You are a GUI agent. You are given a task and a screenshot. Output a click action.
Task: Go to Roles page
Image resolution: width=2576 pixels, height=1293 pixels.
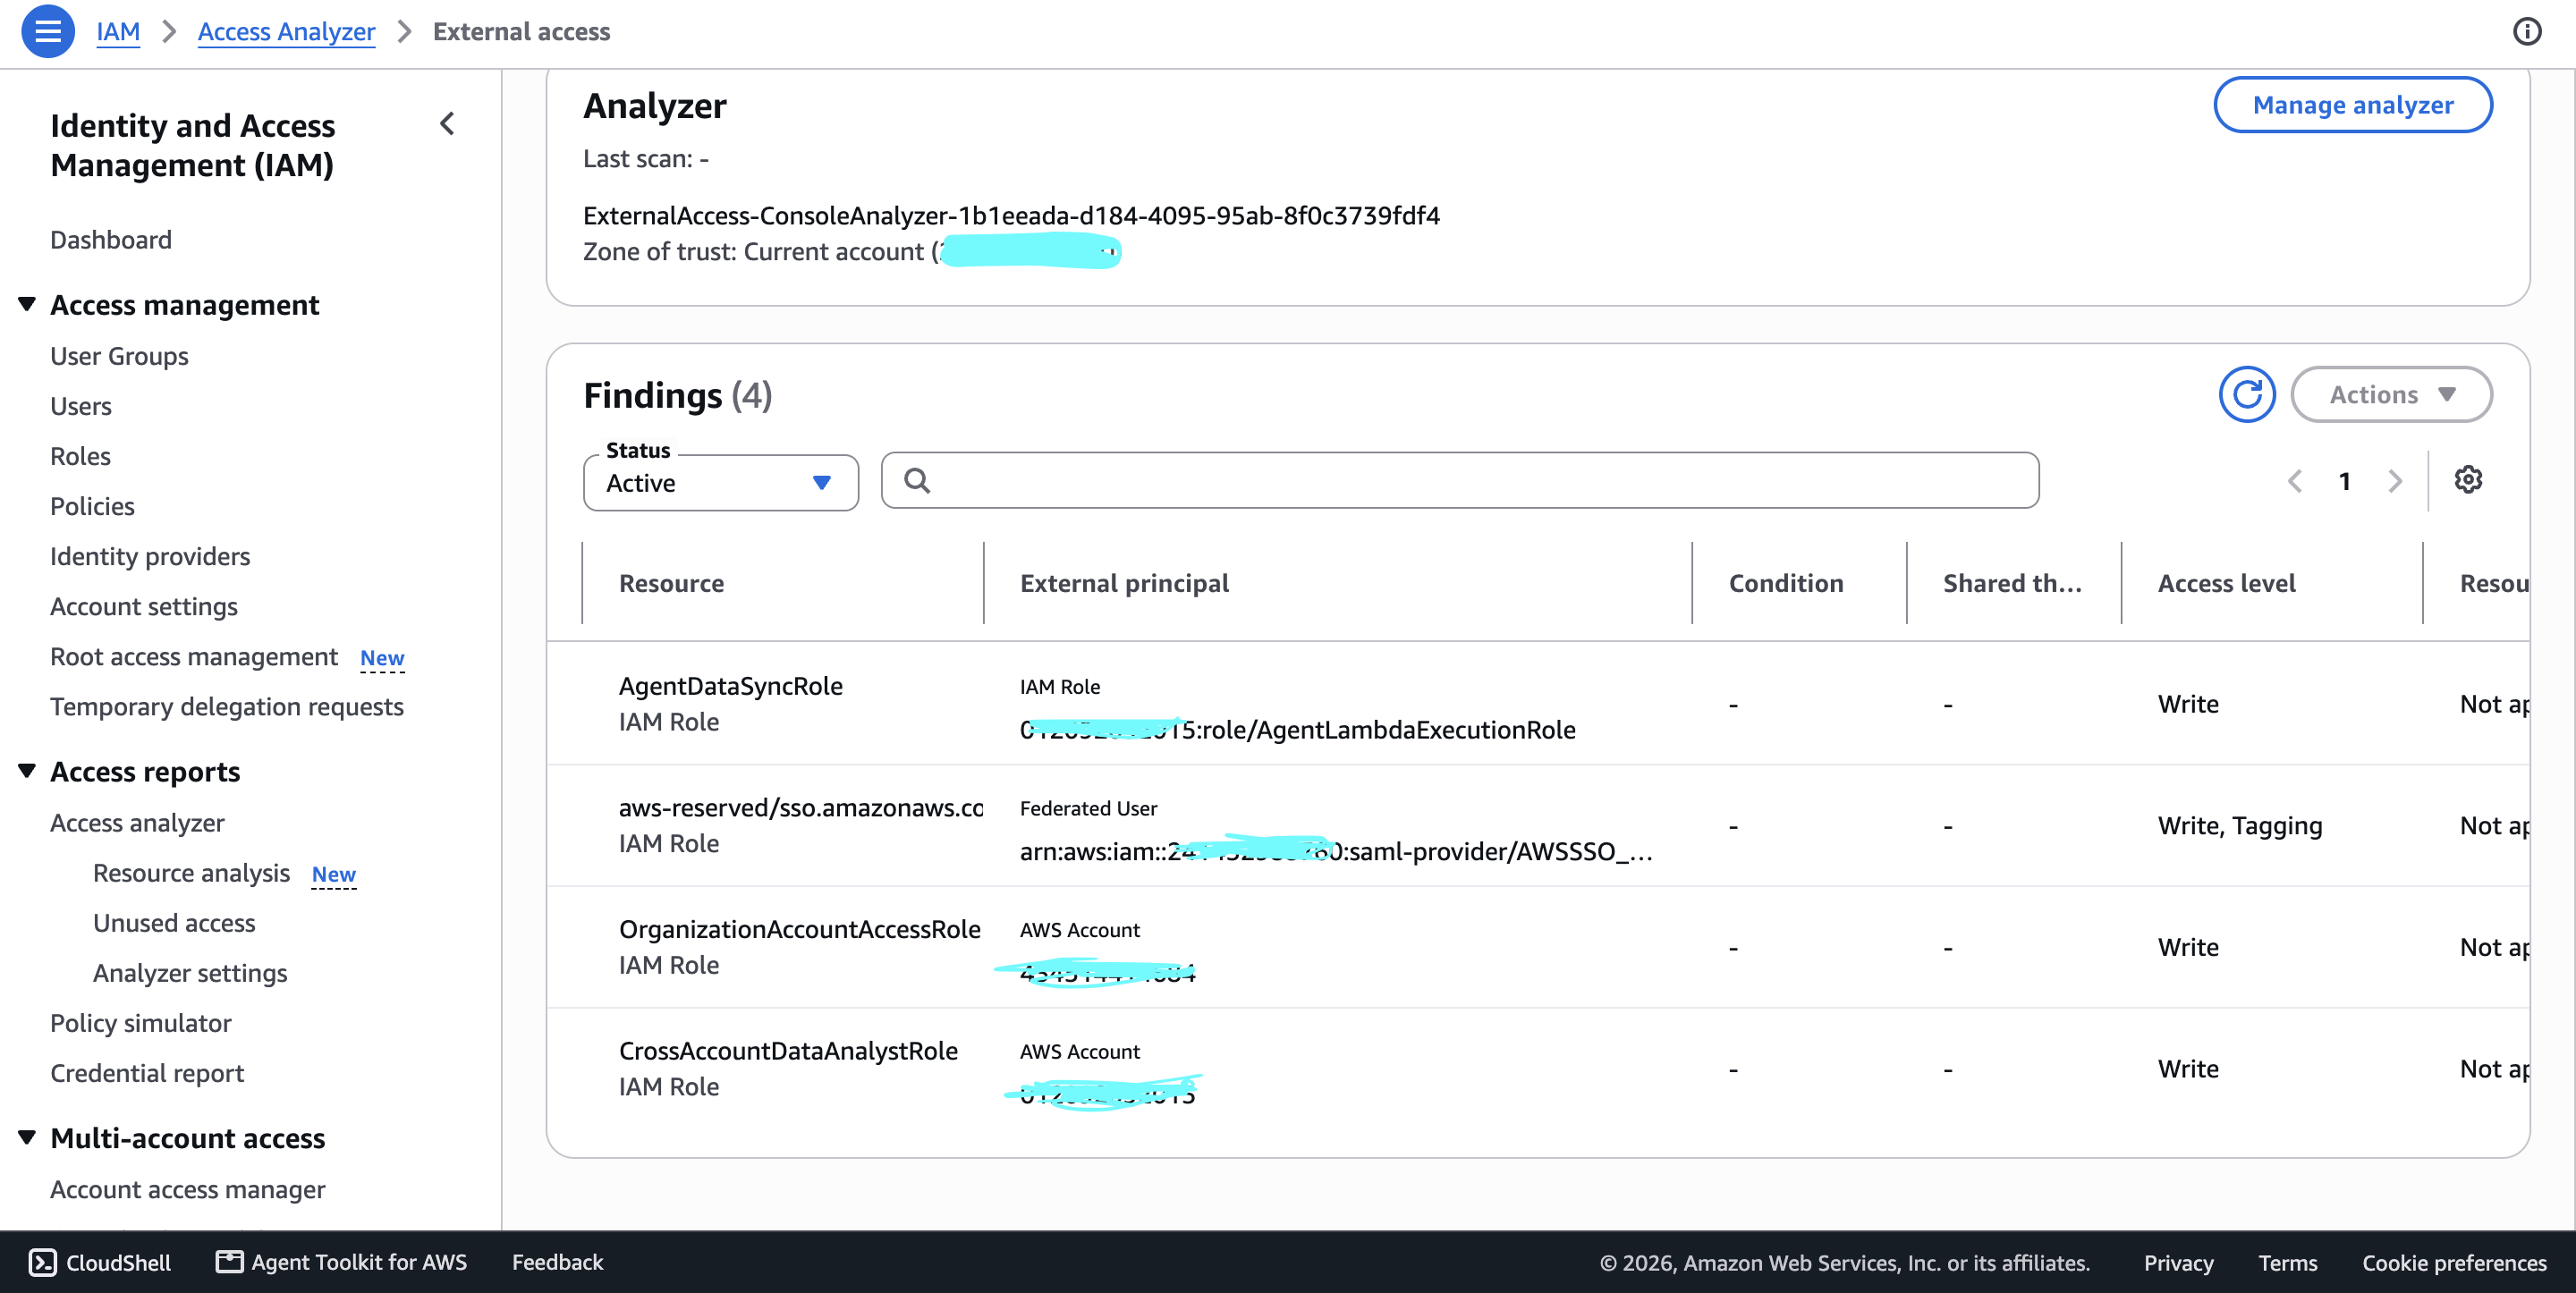click(80, 456)
